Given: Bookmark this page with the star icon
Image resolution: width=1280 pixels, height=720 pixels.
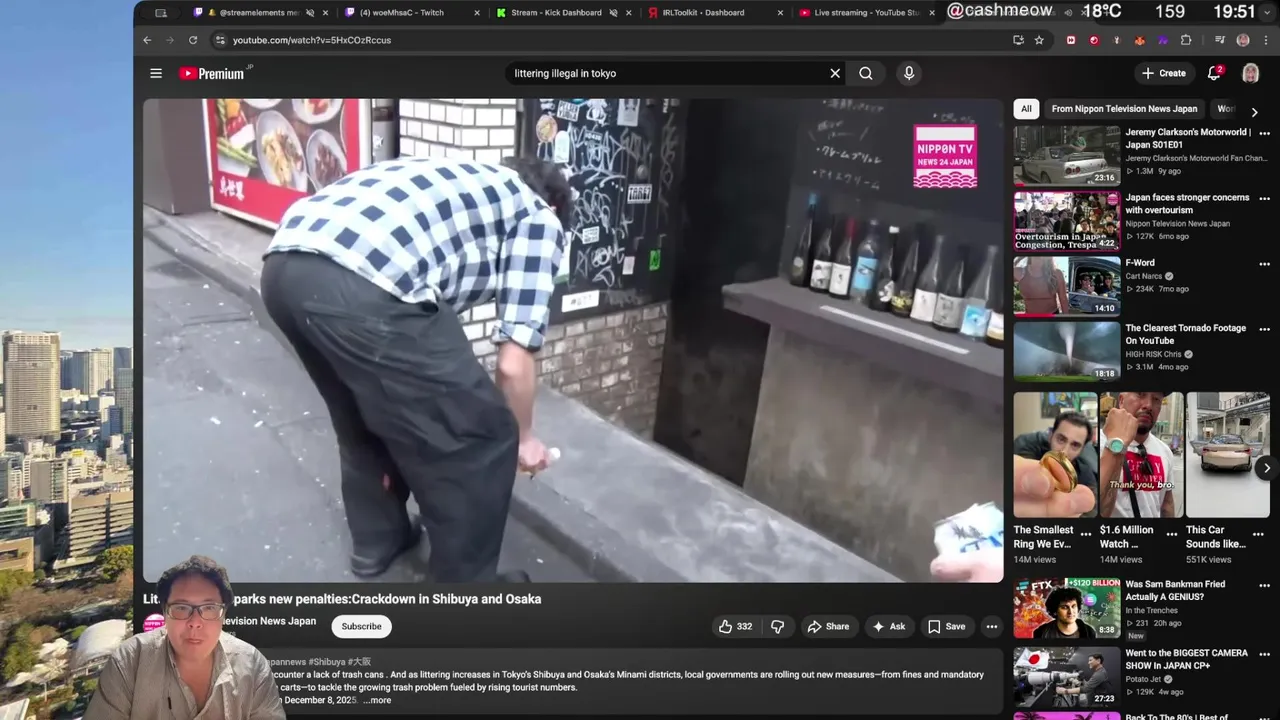Looking at the screenshot, I should tap(1039, 40).
